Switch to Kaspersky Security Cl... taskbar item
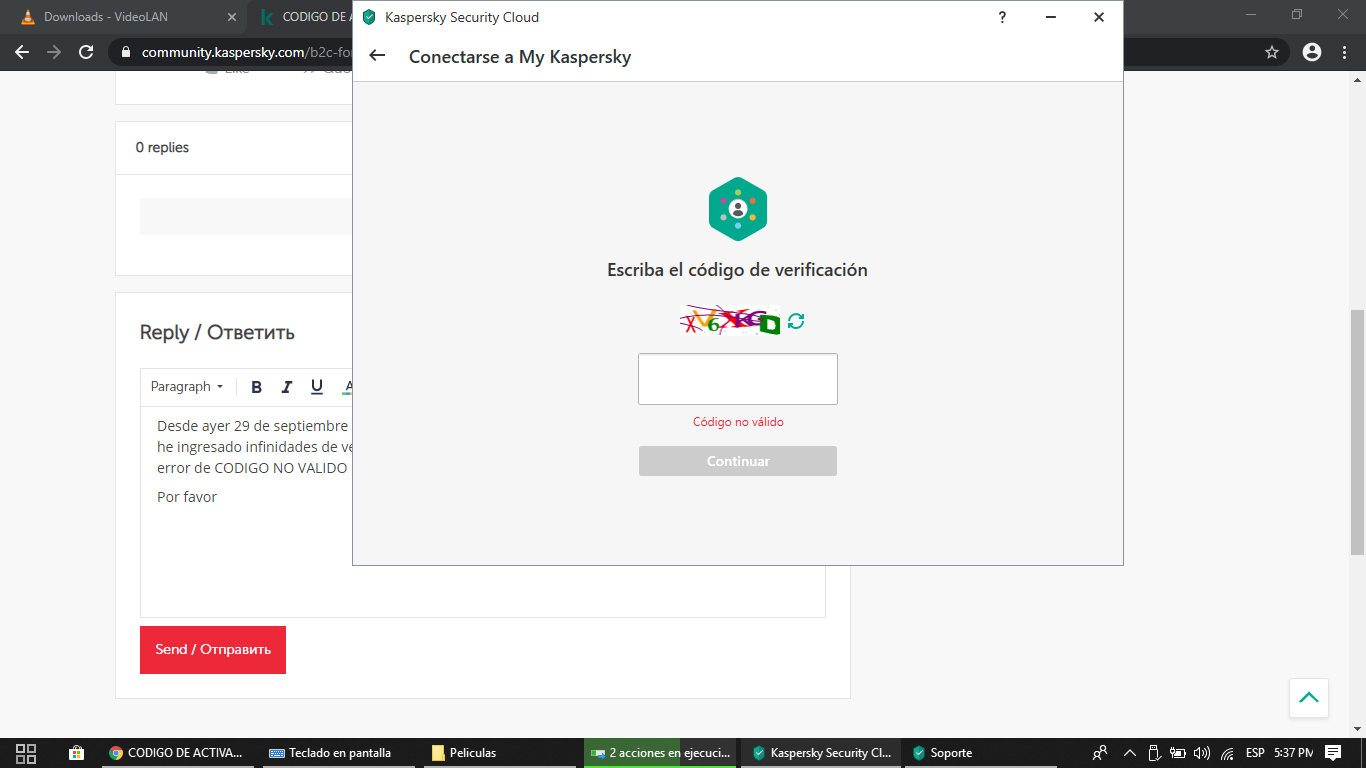Viewport: 1366px width, 768px height. (823, 753)
